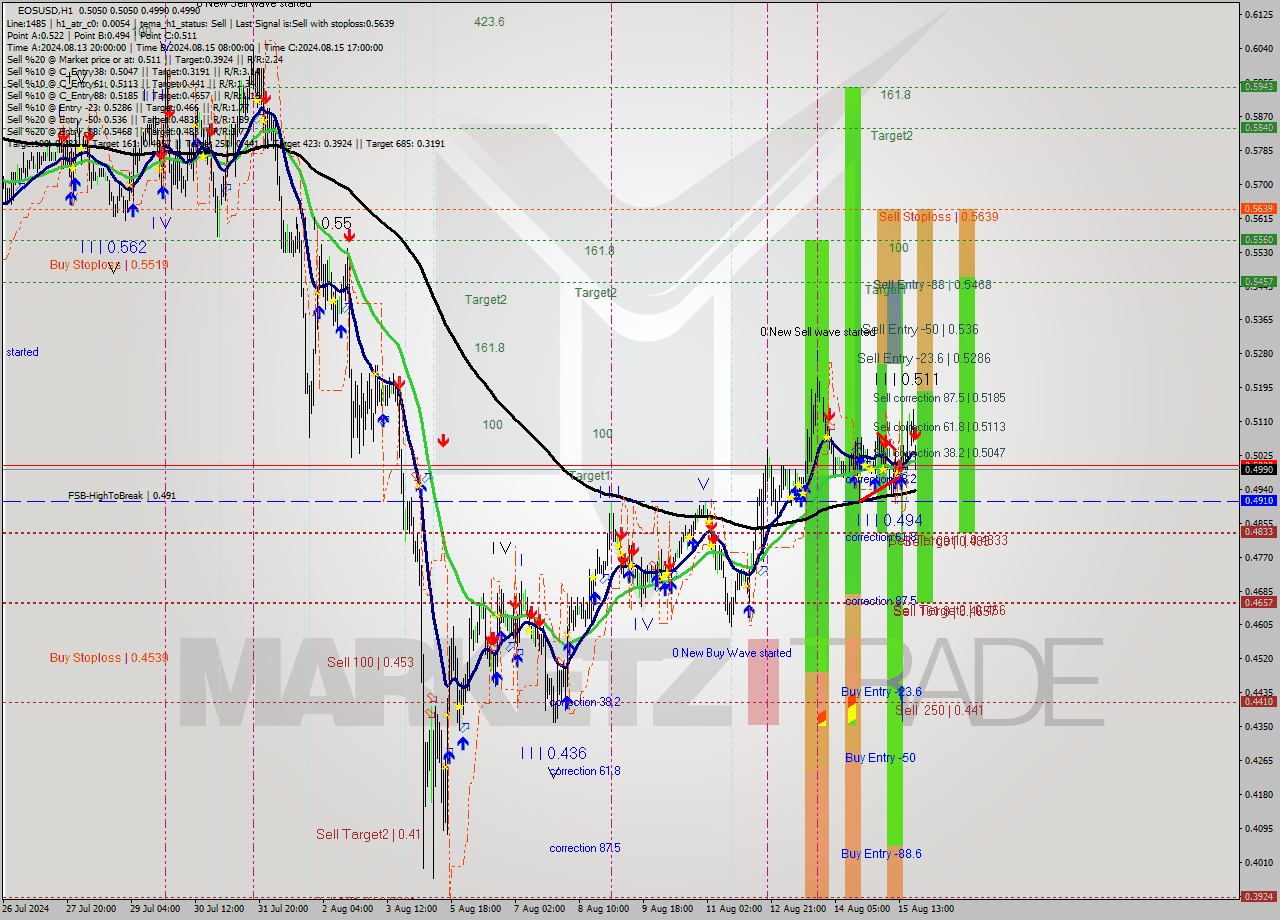Click the '12 Aug 21:00' time label
1280x920 pixels.
coord(797,909)
